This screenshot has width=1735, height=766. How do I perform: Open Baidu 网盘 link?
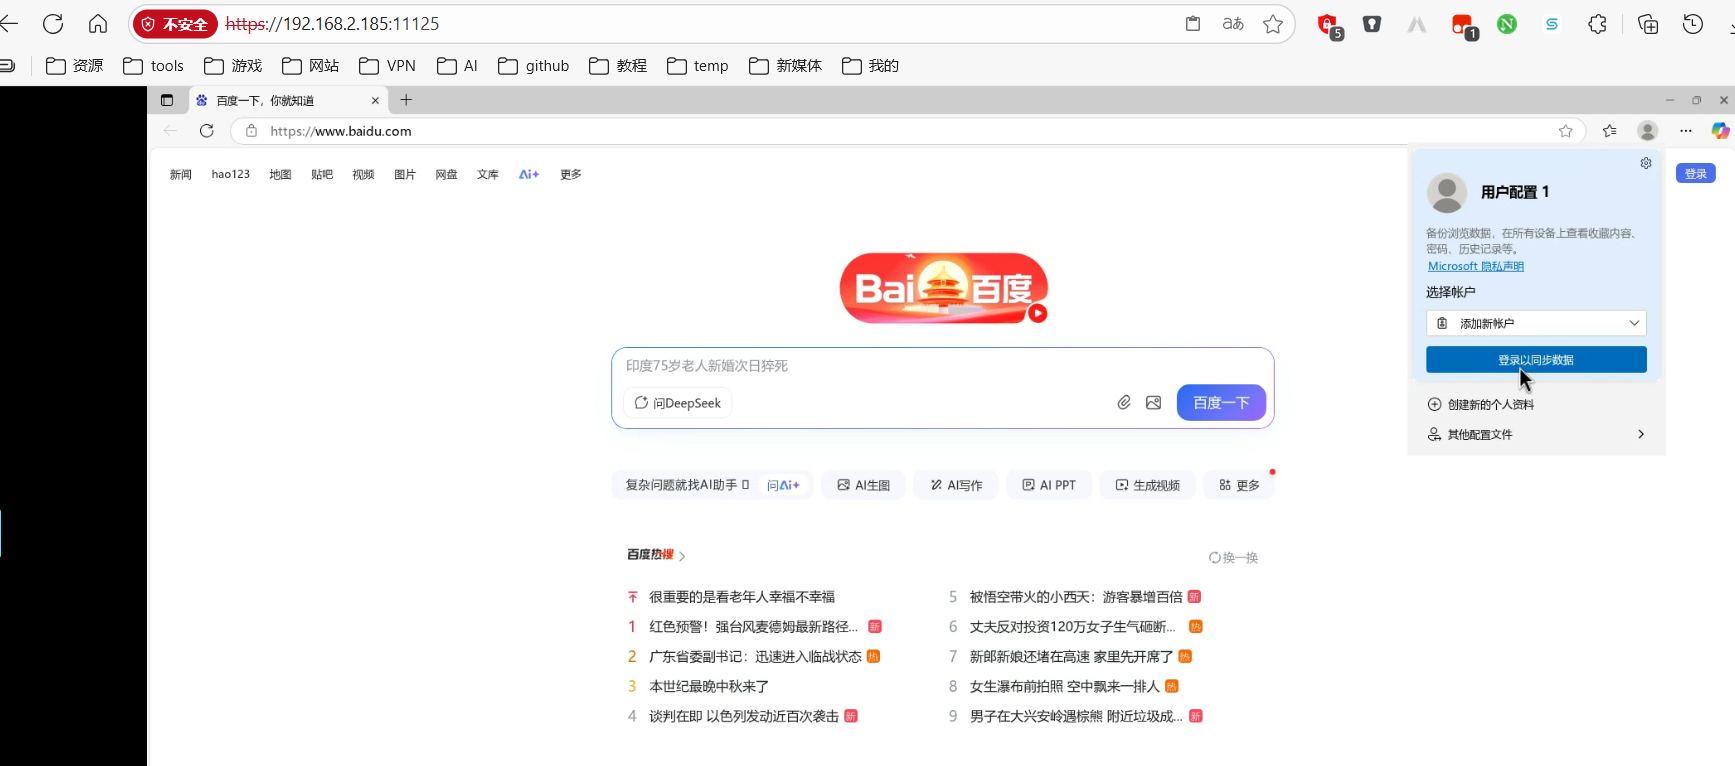click(446, 174)
